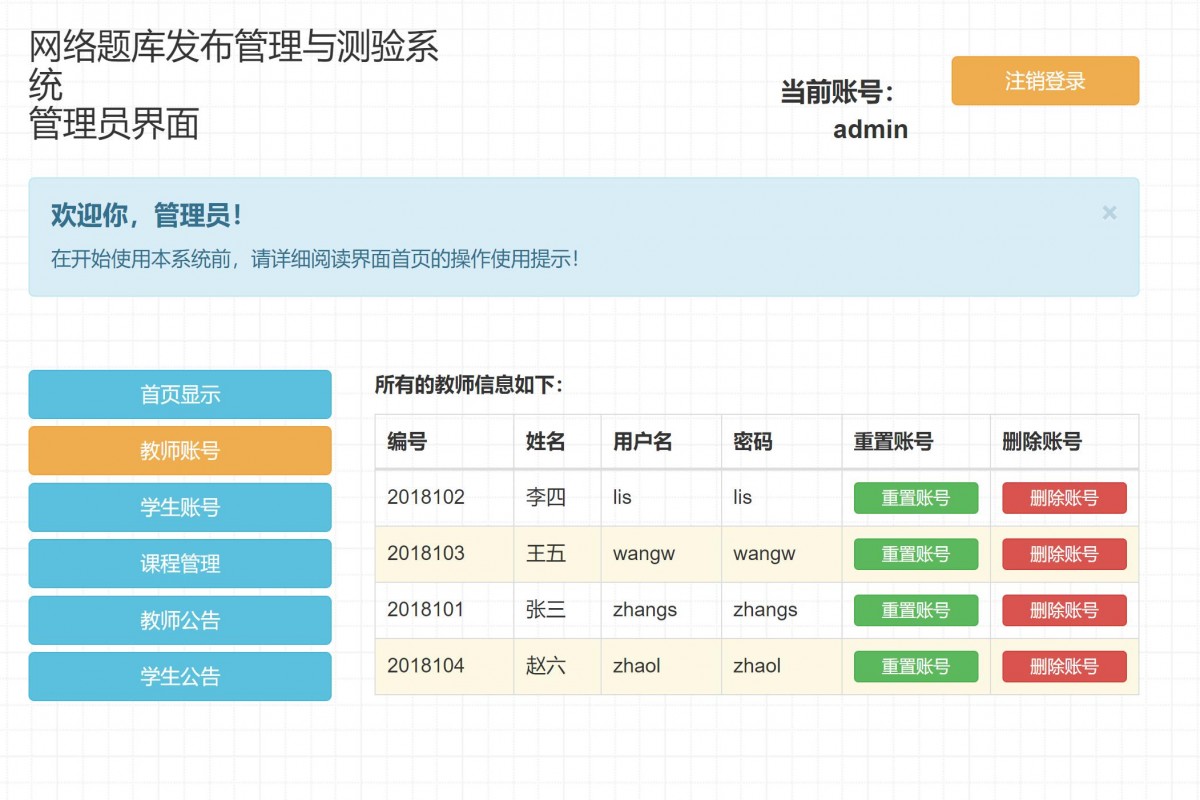This screenshot has width=1200, height=800.
Task: Reset the account for teacher 张三
Action: click(x=916, y=610)
